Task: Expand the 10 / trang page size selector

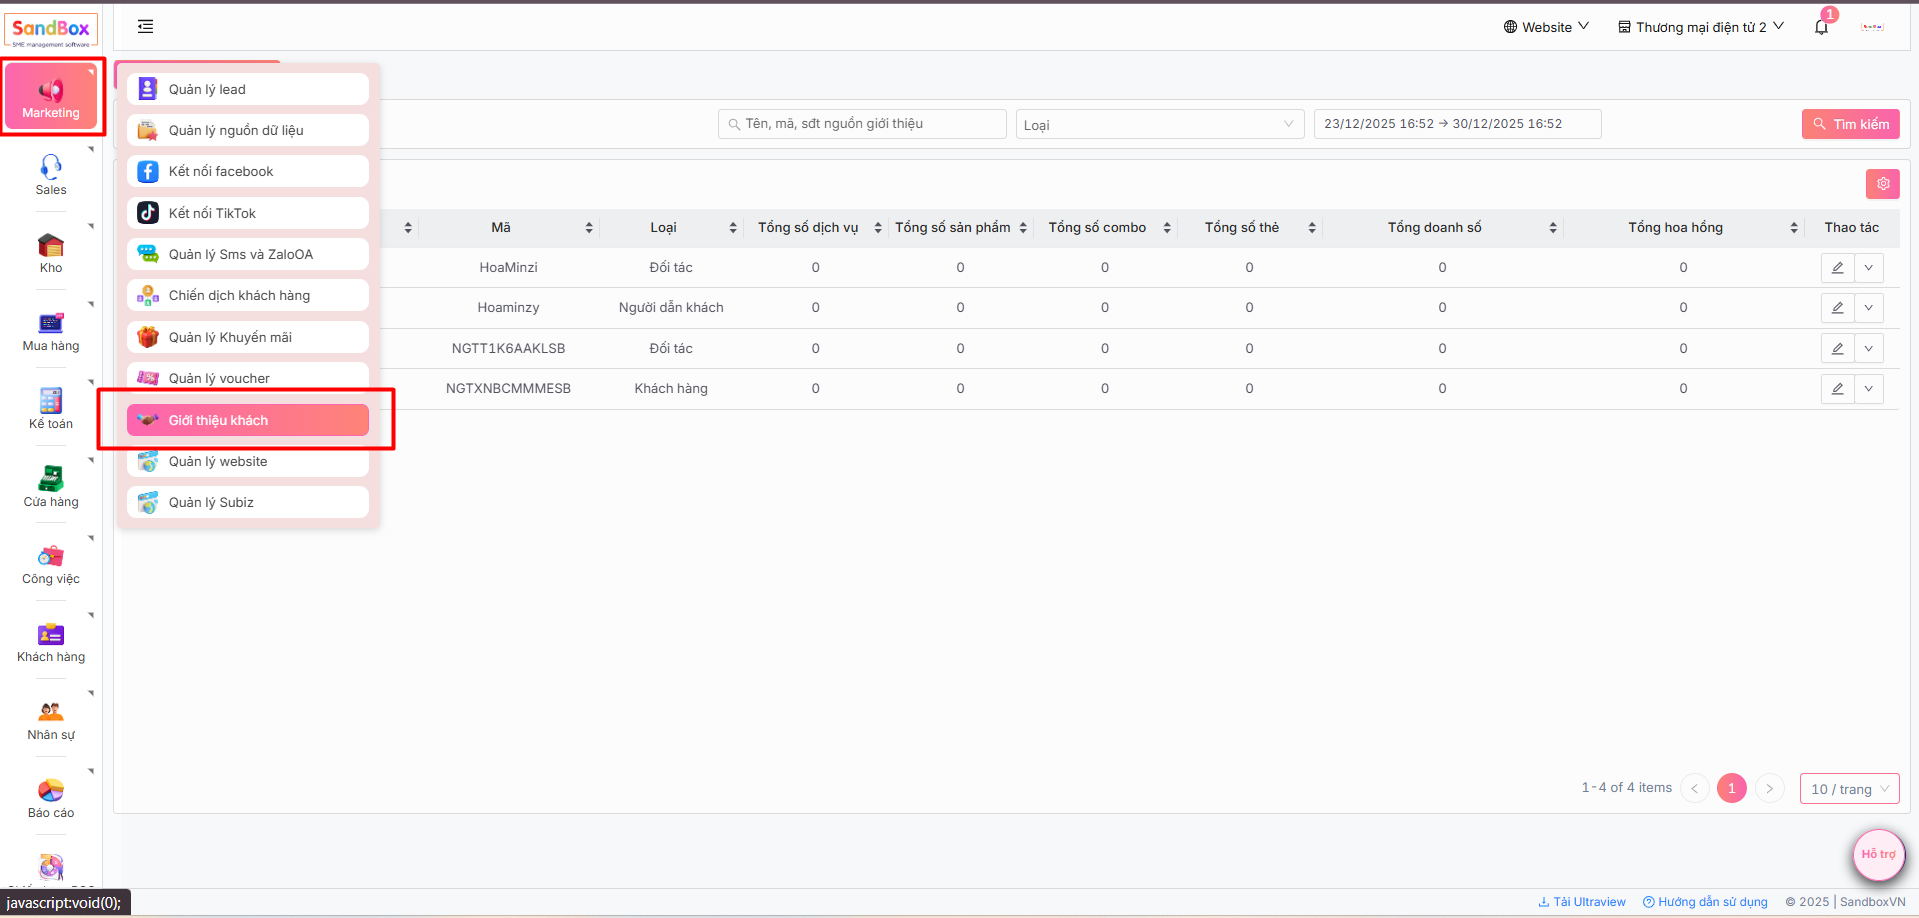Action: [1849, 789]
